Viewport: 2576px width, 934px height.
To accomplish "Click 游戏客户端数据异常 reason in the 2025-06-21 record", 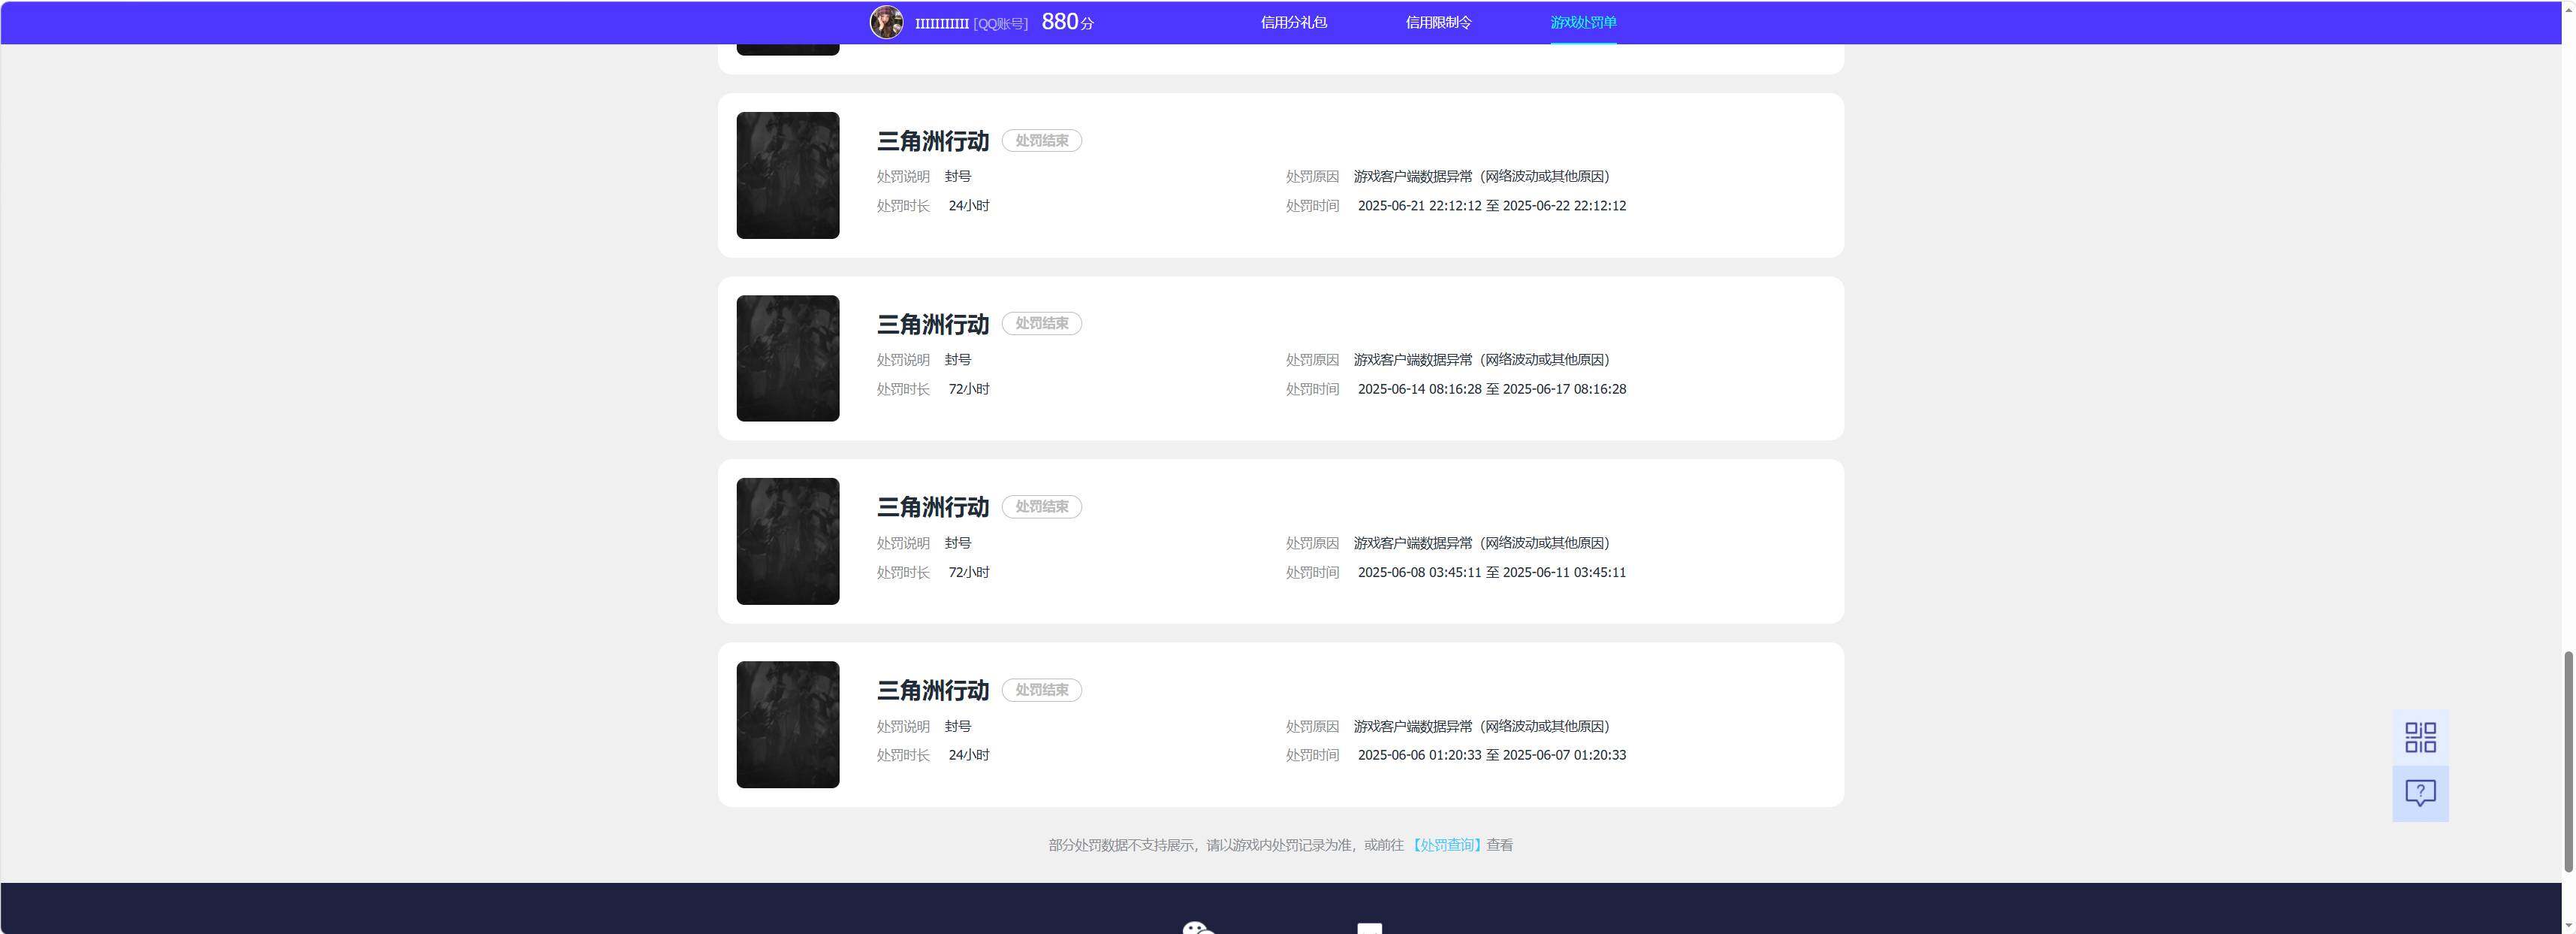I will click(x=1482, y=176).
